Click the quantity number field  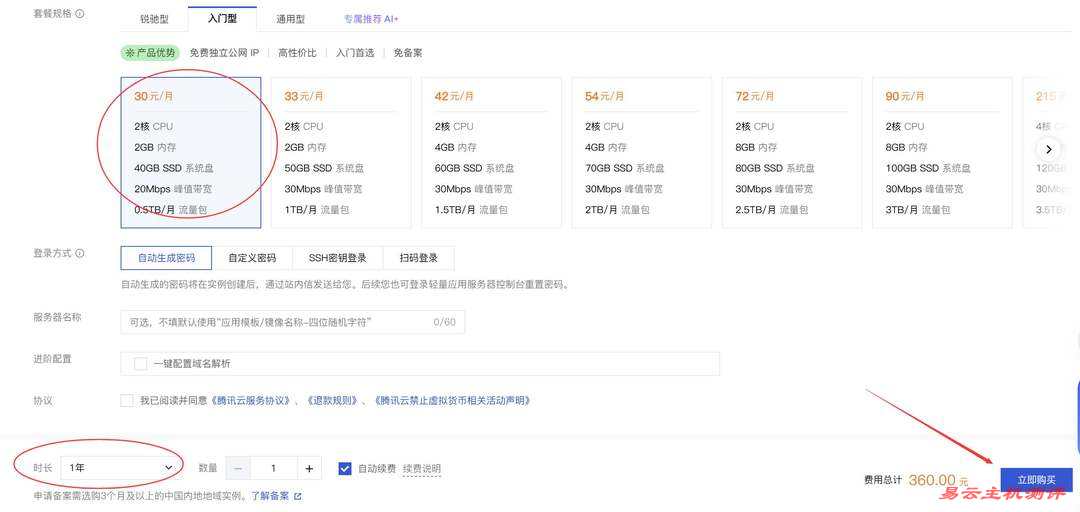pyautogui.click(x=273, y=468)
